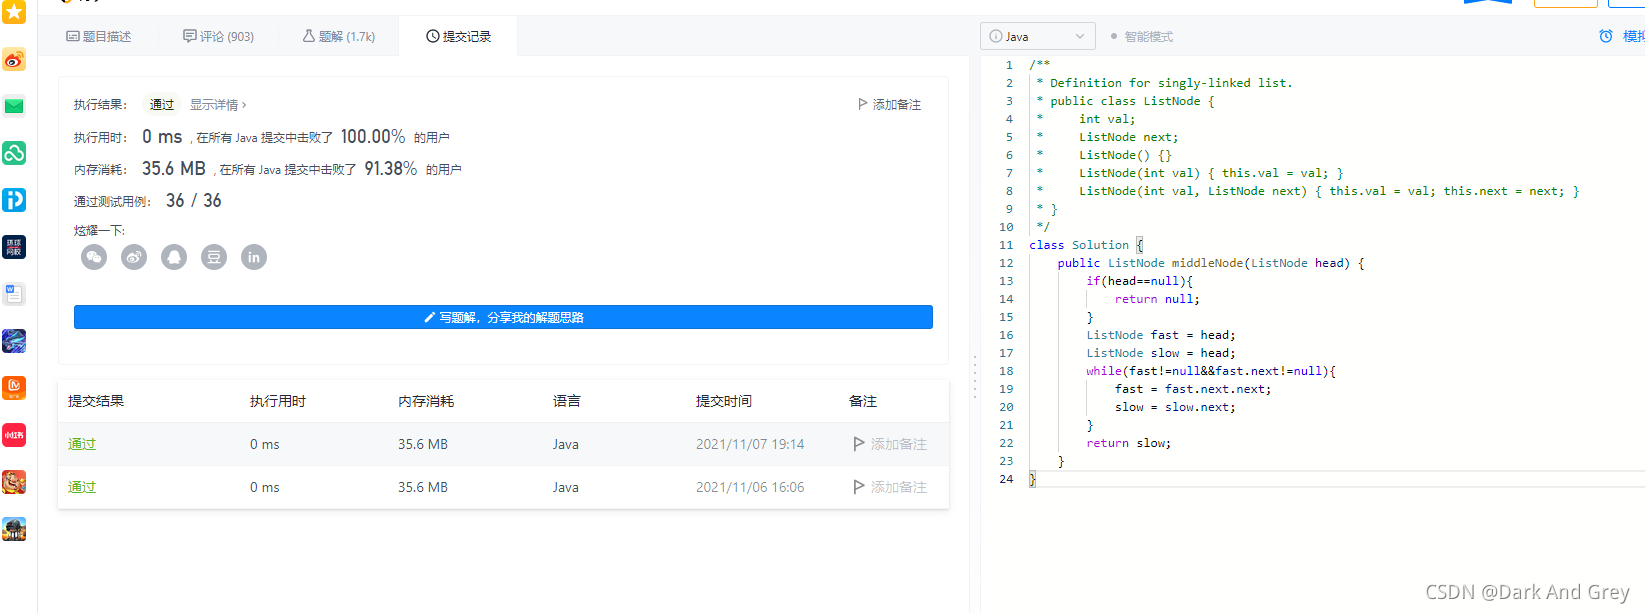Open the dark blue news app icon
The image size is (1645, 613).
click(x=14, y=247)
